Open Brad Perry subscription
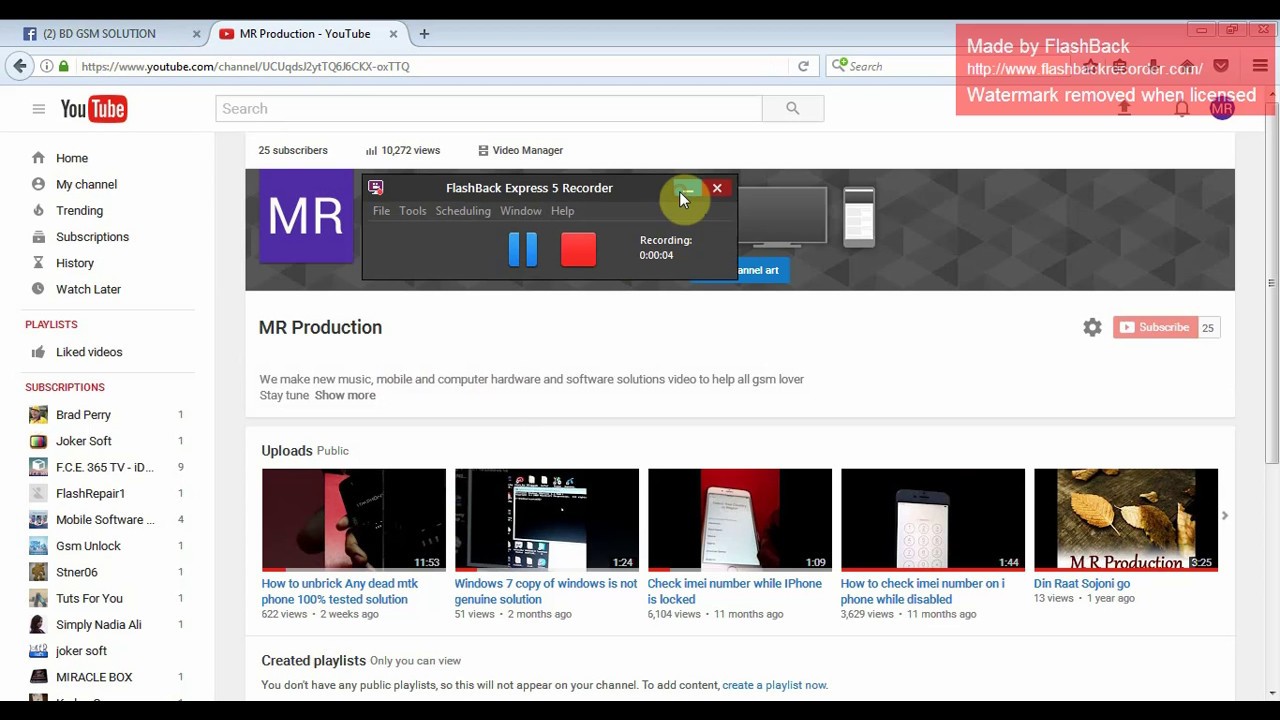Image resolution: width=1280 pixels, height=720 pixels. (83, 415)
